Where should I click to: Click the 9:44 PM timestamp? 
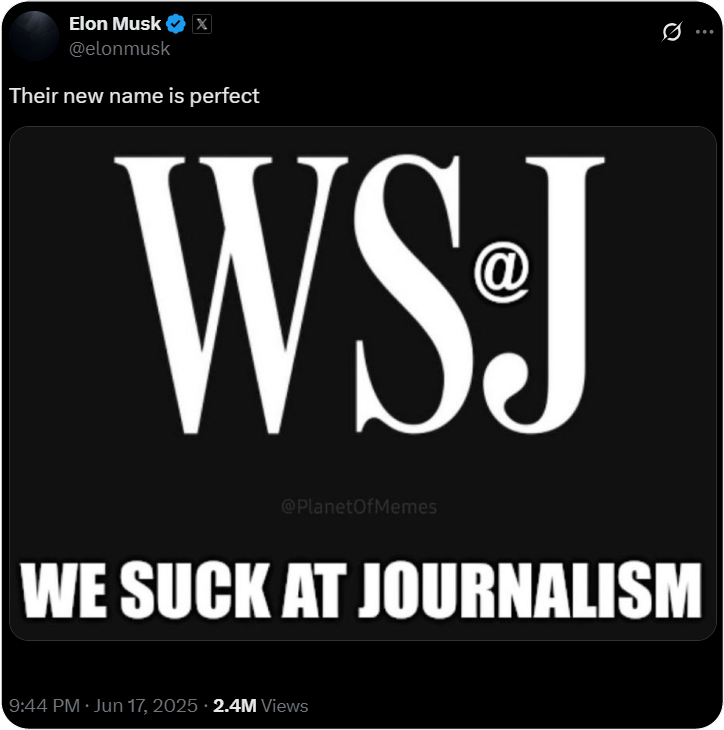(45, 706)
